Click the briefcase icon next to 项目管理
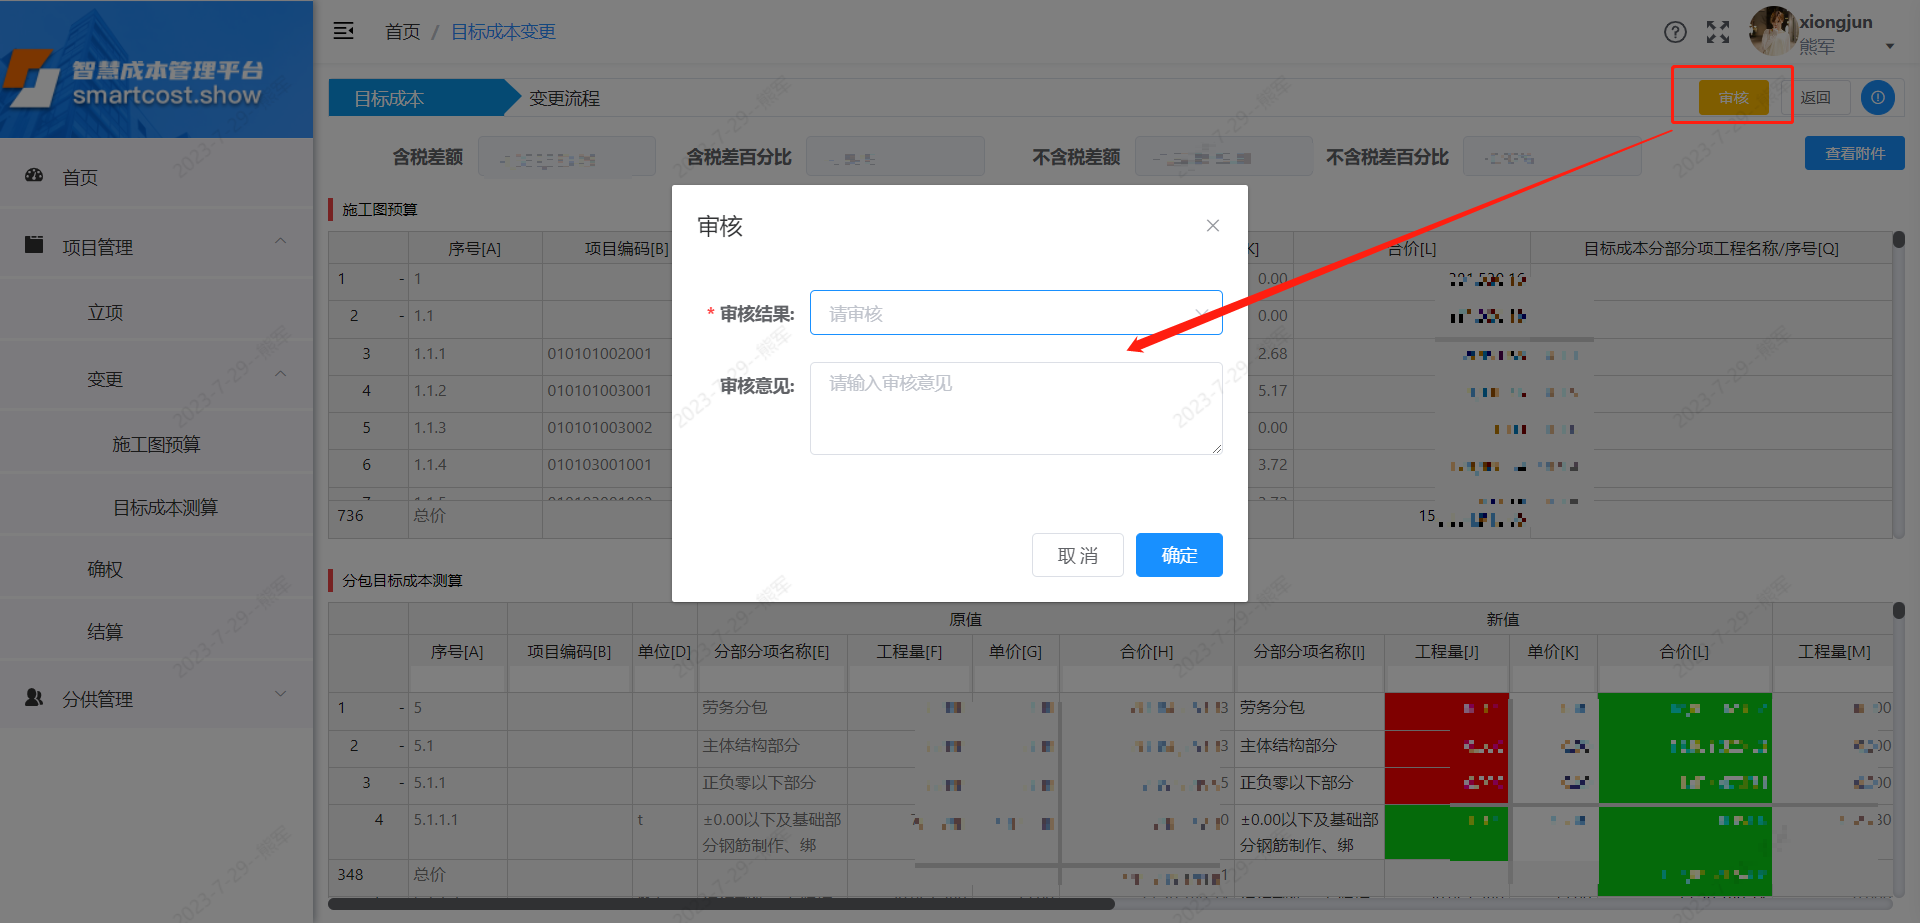The image size is (1920, 923). (35, 244)
